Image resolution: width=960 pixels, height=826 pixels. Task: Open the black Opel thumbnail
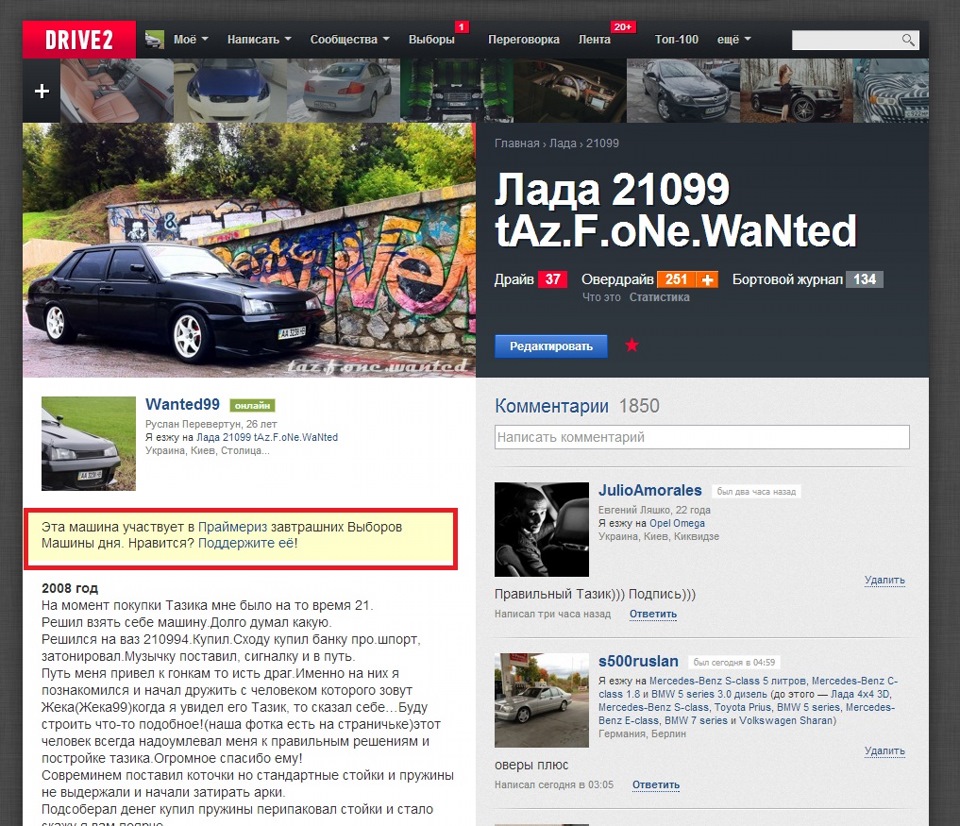coord(683,91)
